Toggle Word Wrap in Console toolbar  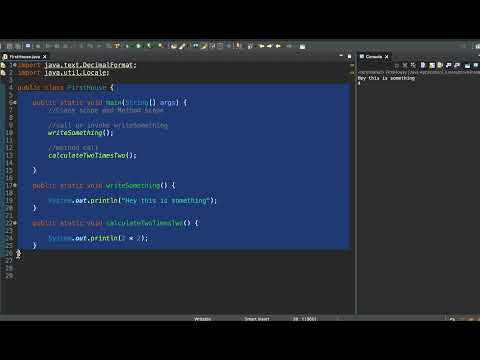pyautogui.click(x=440, y=65)
